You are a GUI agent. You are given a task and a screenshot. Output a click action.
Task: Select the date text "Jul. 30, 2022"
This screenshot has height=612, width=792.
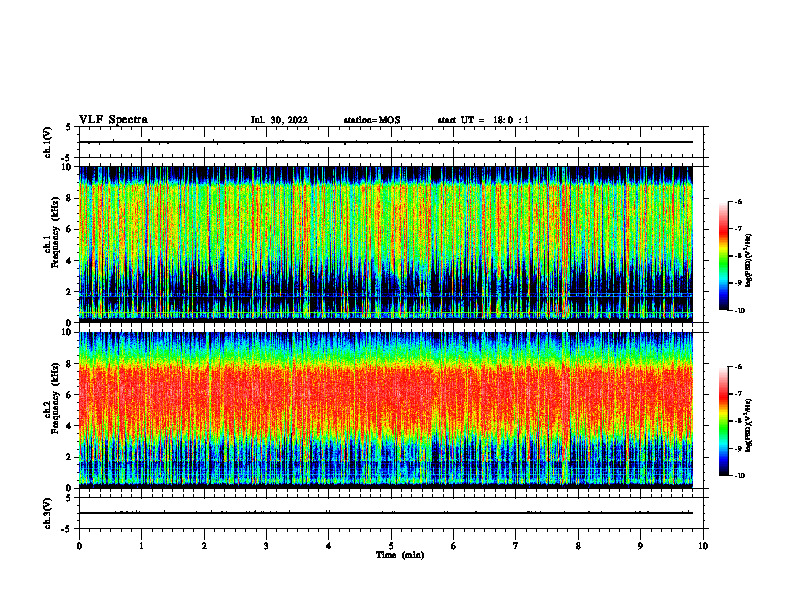point(279,120)
